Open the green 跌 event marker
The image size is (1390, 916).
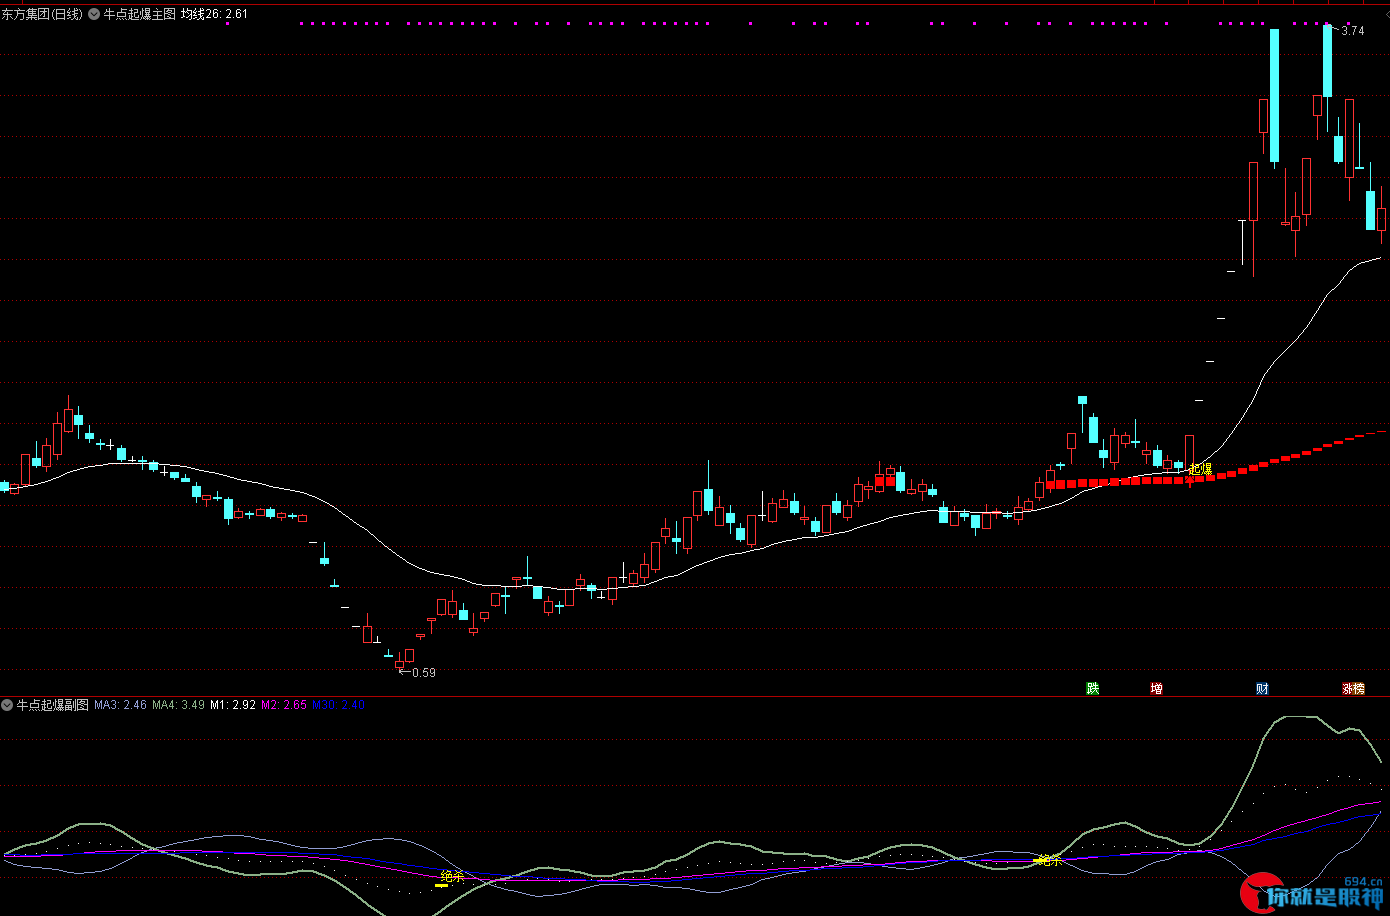coord(1093,688)
